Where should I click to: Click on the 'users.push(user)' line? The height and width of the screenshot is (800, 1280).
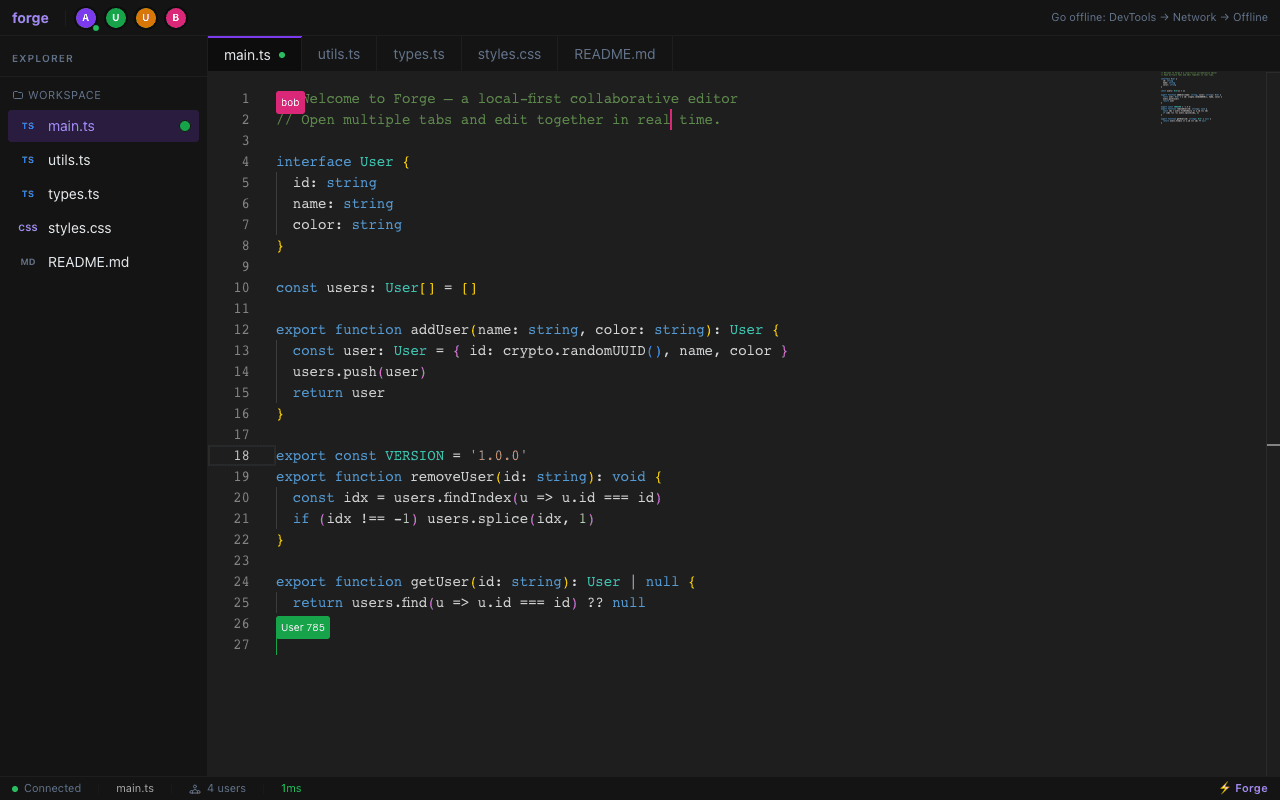pos(360,372)
